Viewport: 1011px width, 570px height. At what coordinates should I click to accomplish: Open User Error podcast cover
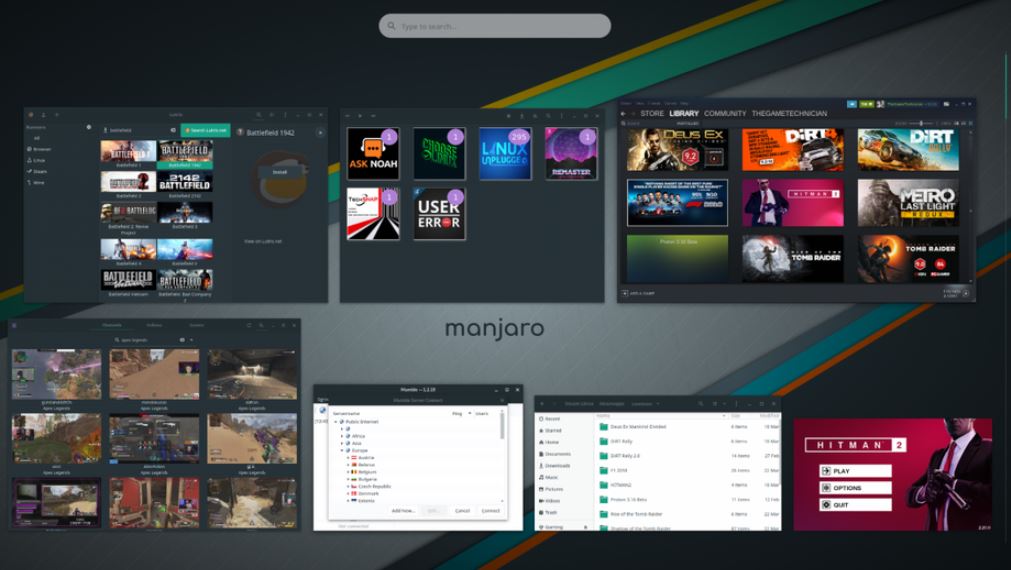tap(439, 214)
